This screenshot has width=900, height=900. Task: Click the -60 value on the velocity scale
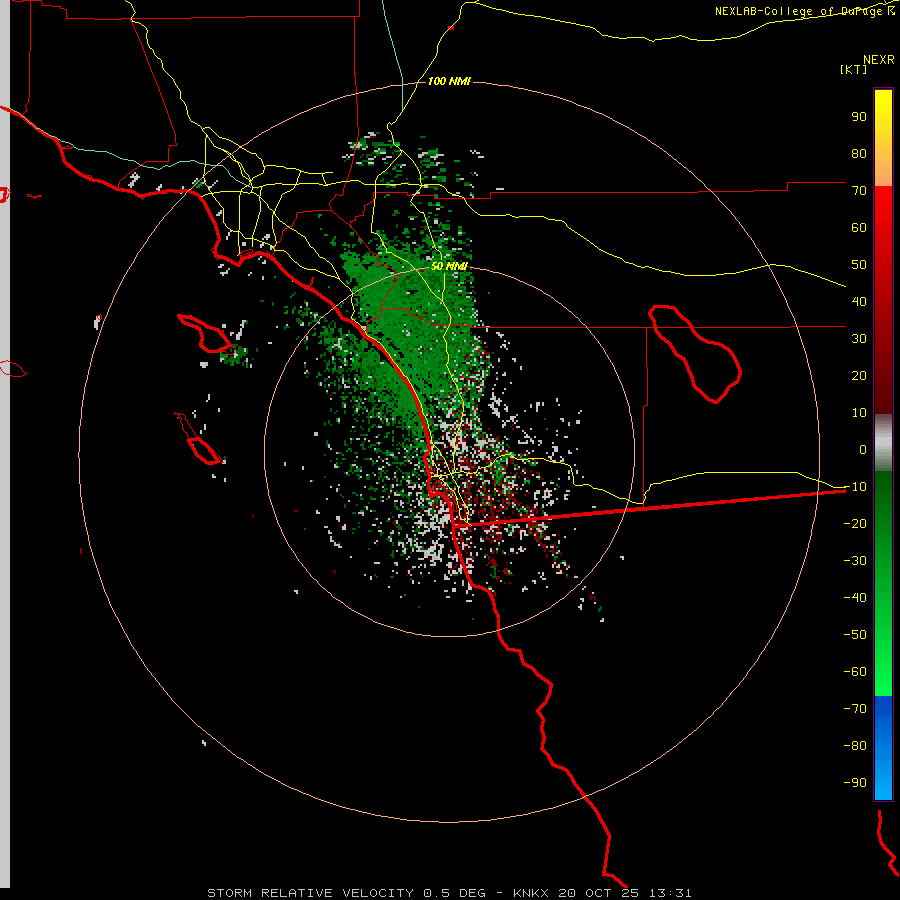tap(855, 672)
